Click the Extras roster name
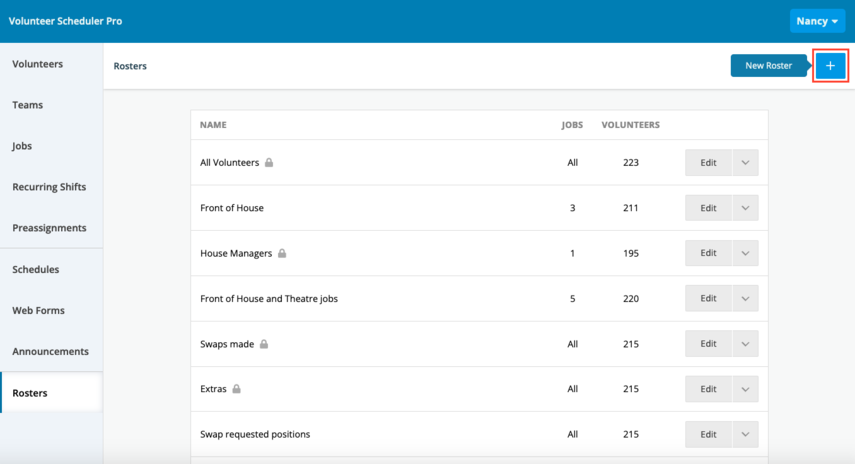The height and width of the screenshot is (464, 855). coord(213,389)
